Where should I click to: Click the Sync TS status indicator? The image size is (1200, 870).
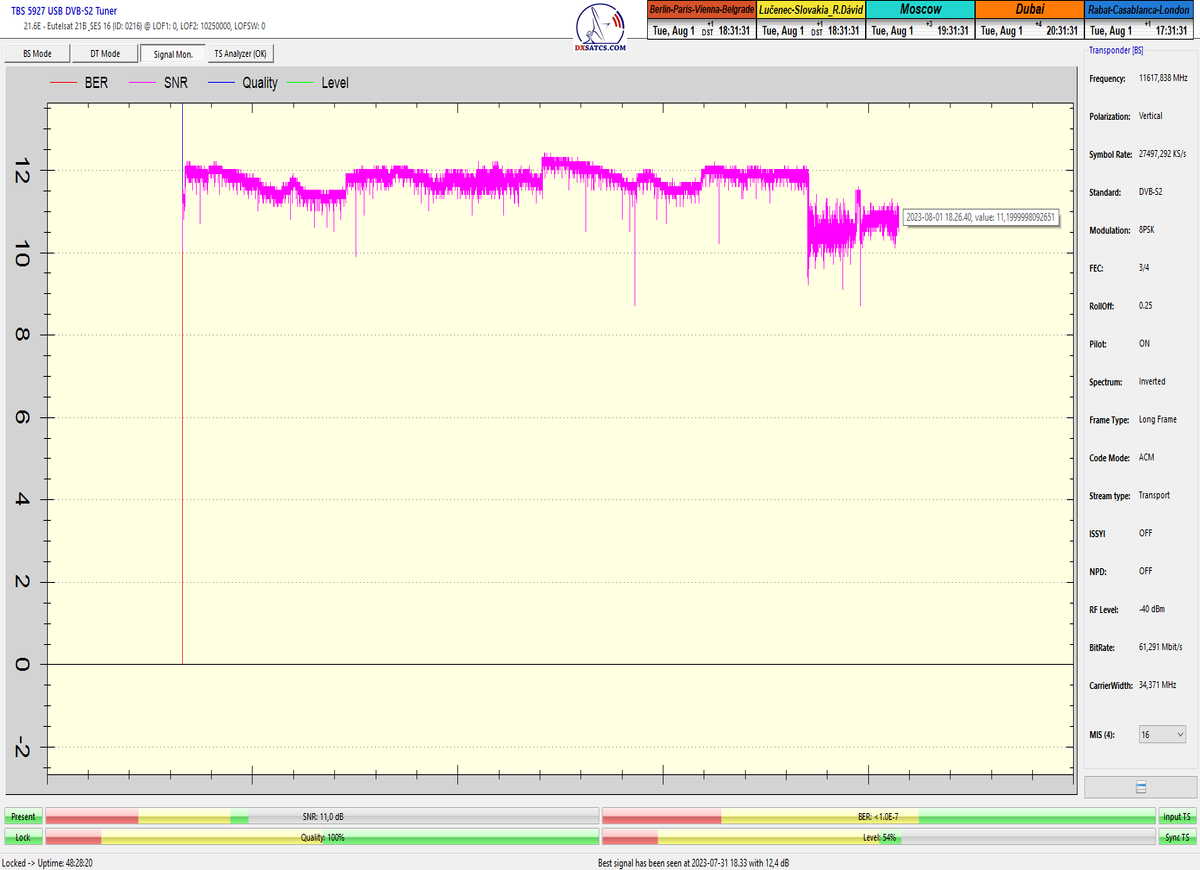1176,837
